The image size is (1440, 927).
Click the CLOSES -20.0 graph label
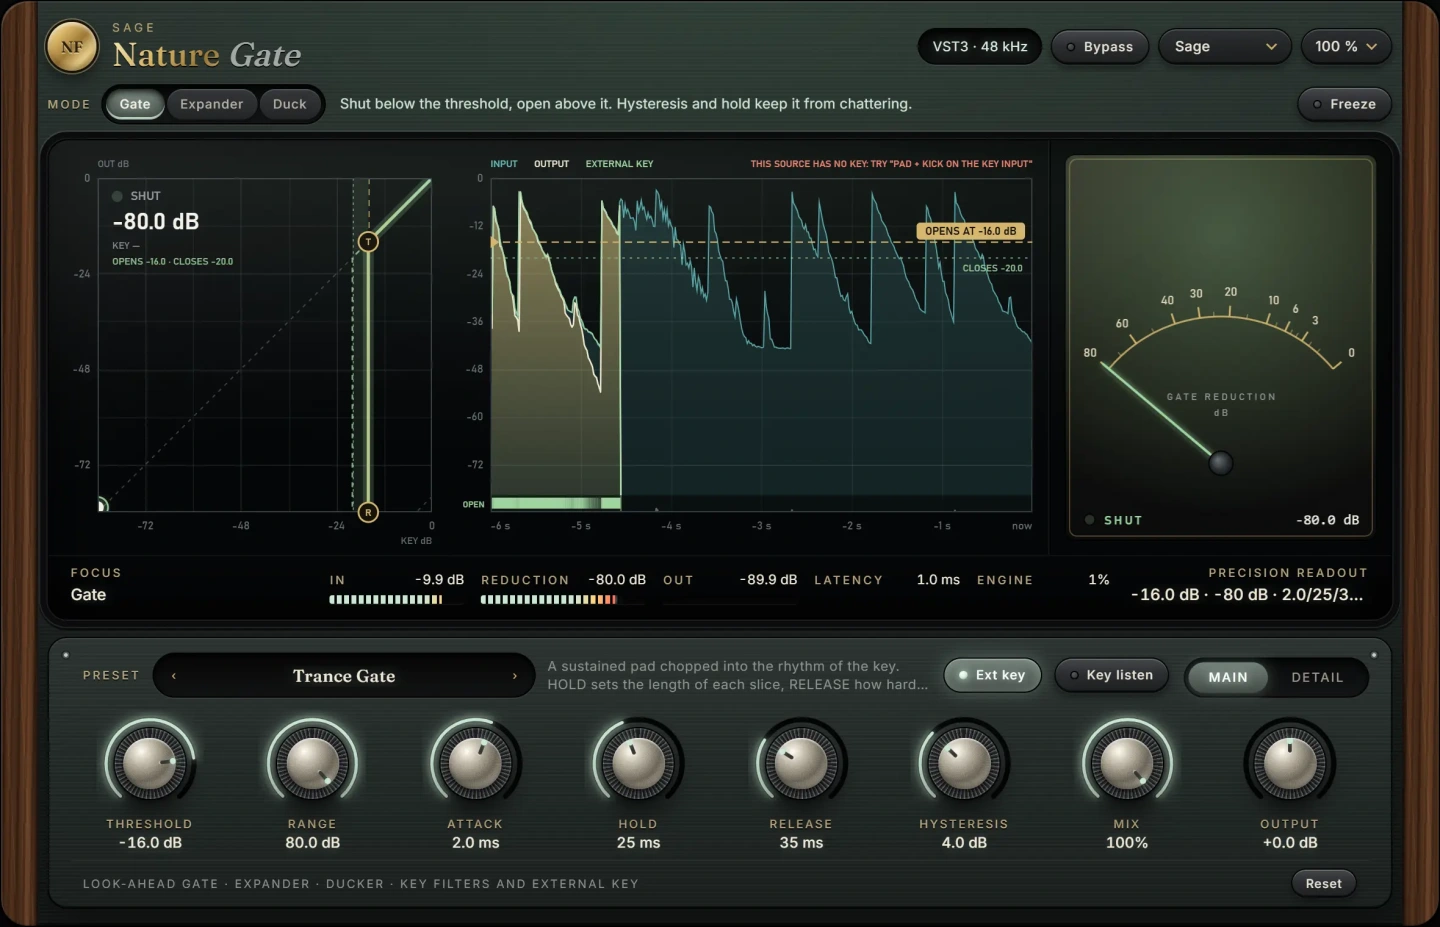tap(992, 268)
